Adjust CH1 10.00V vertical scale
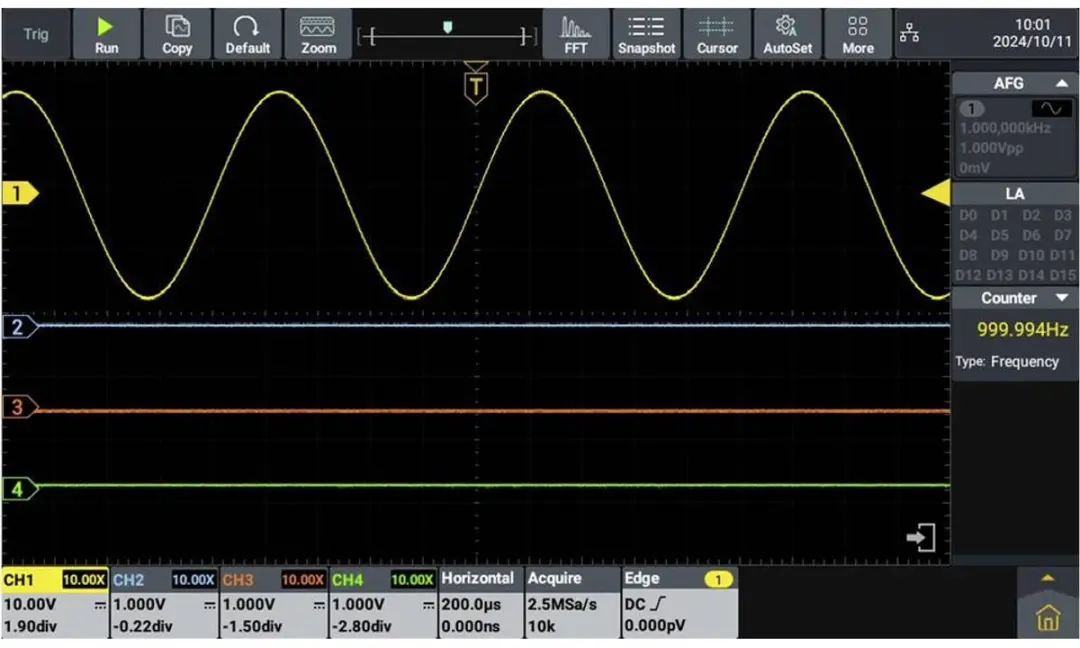The width and height of the screenshot is (1080, 648). (x=30, y=605)
